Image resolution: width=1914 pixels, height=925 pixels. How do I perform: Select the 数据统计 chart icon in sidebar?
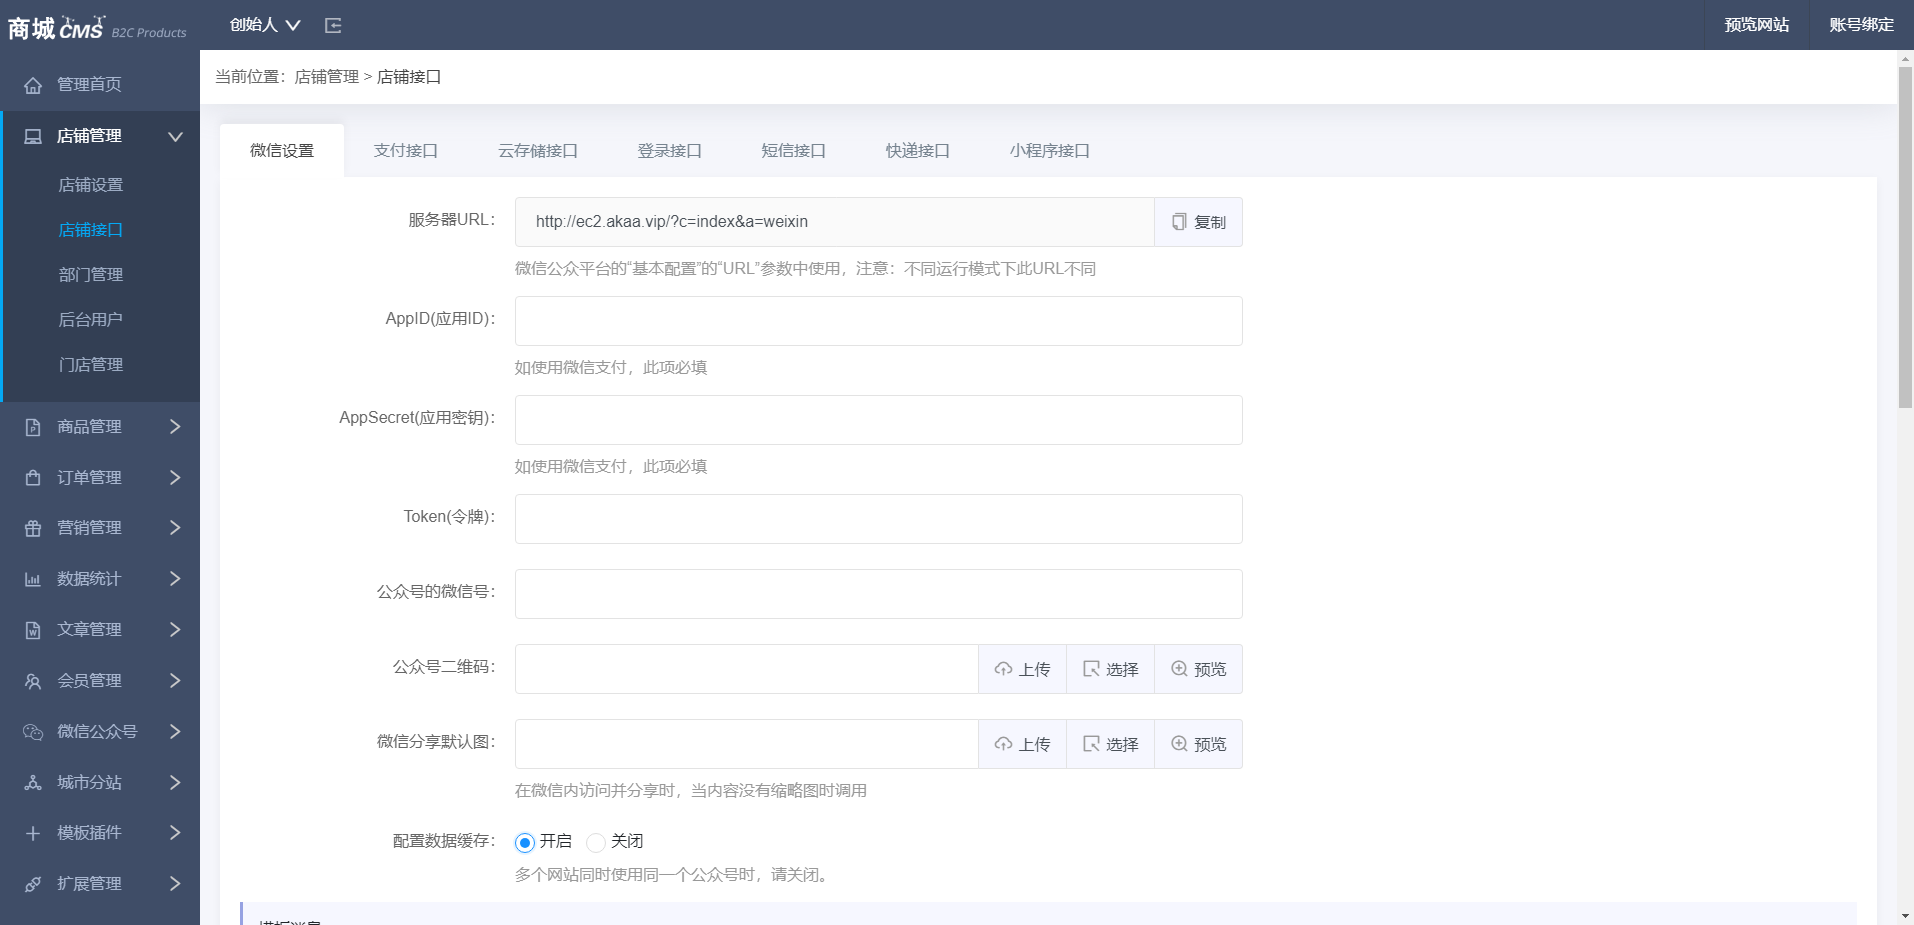coord(31,578)
